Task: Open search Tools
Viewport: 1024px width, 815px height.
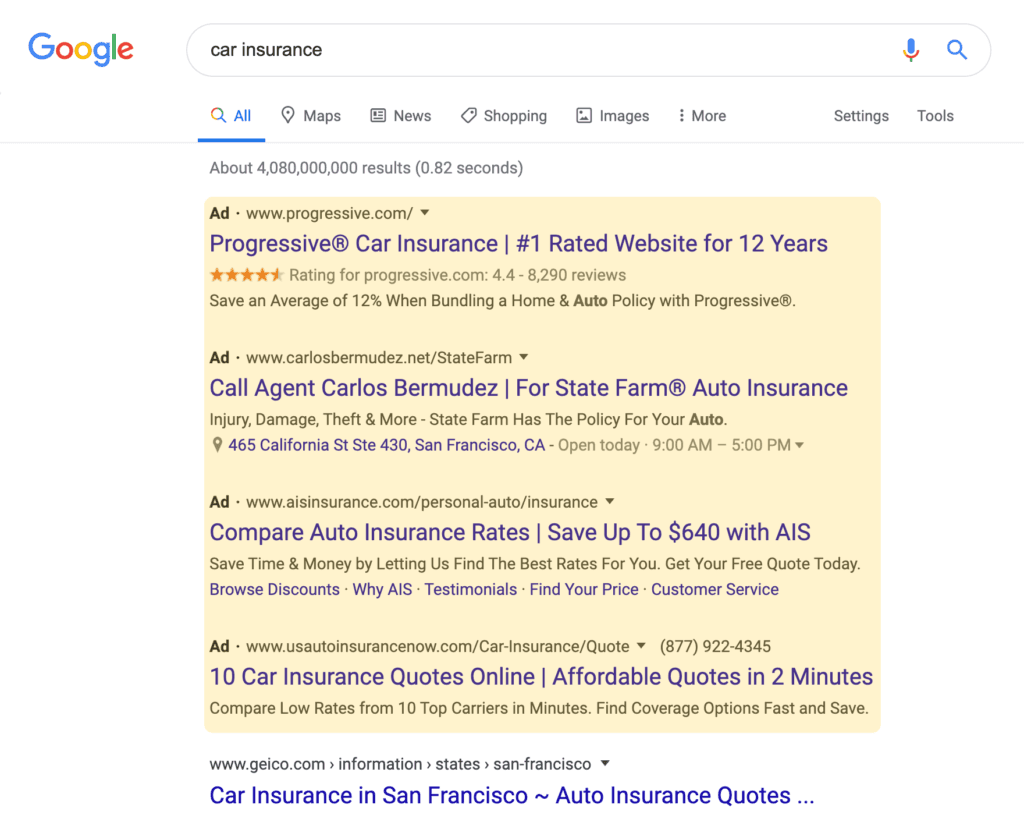Action: 935,116
